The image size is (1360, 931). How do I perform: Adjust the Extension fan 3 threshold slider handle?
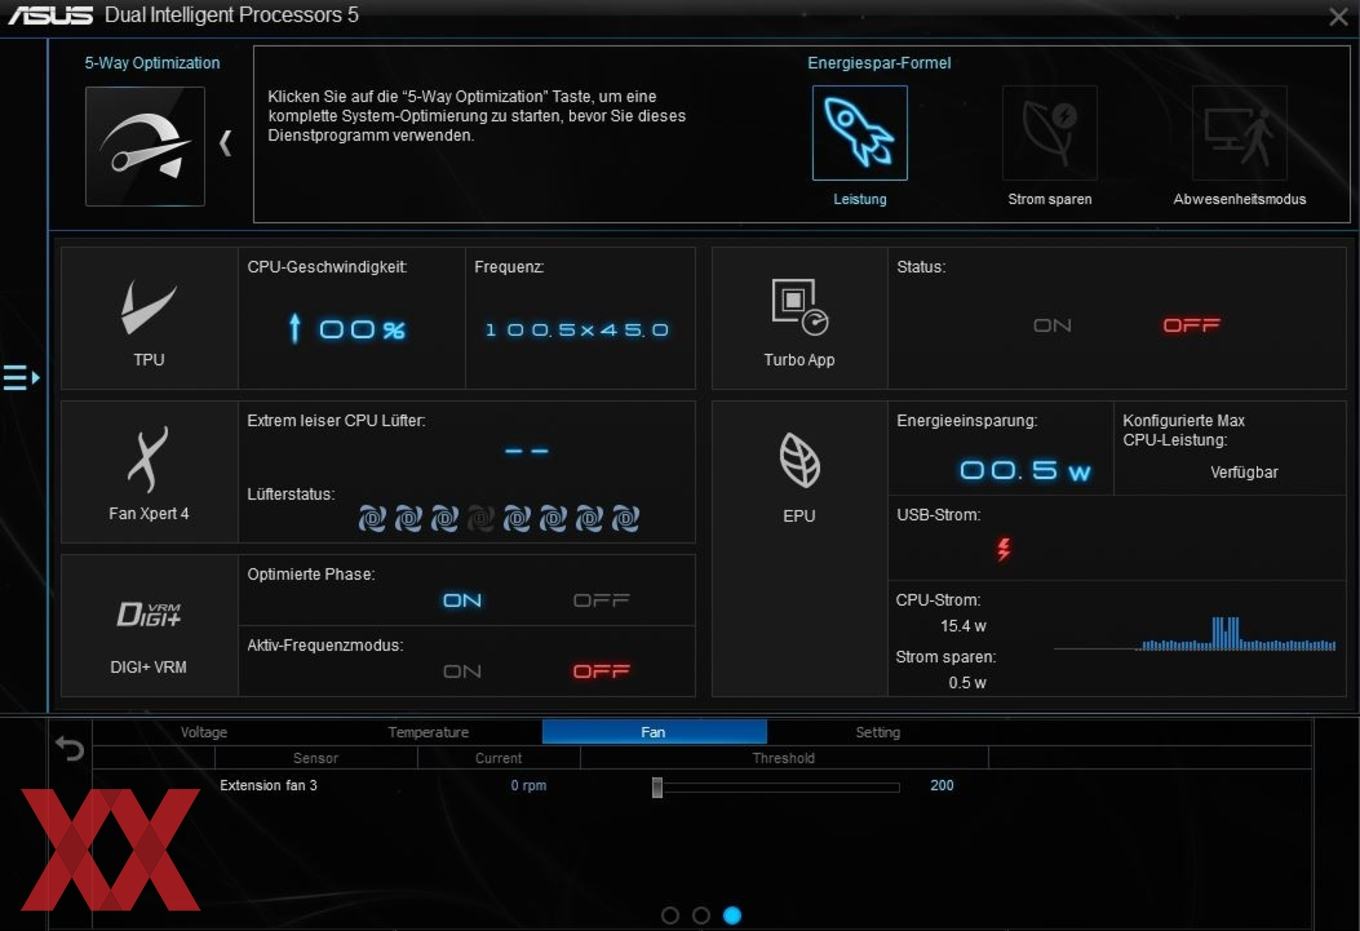click(657, 787)
